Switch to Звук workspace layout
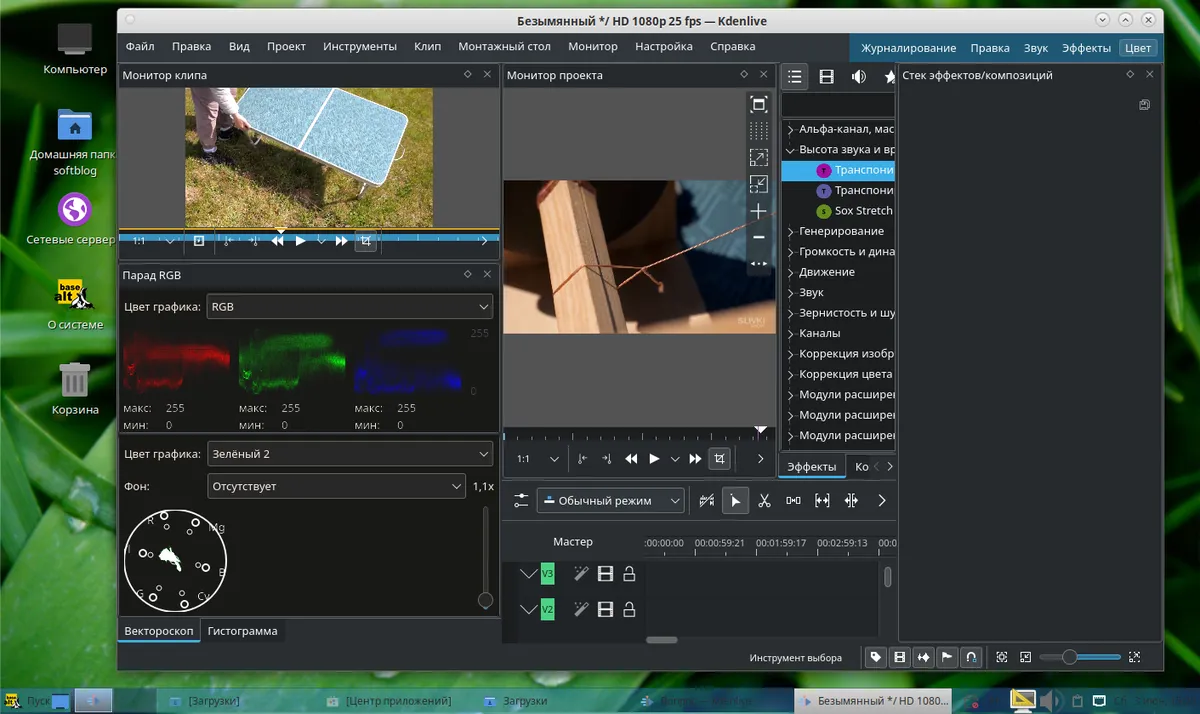This screenshot has height=714, width=1200. (1036, 48)
